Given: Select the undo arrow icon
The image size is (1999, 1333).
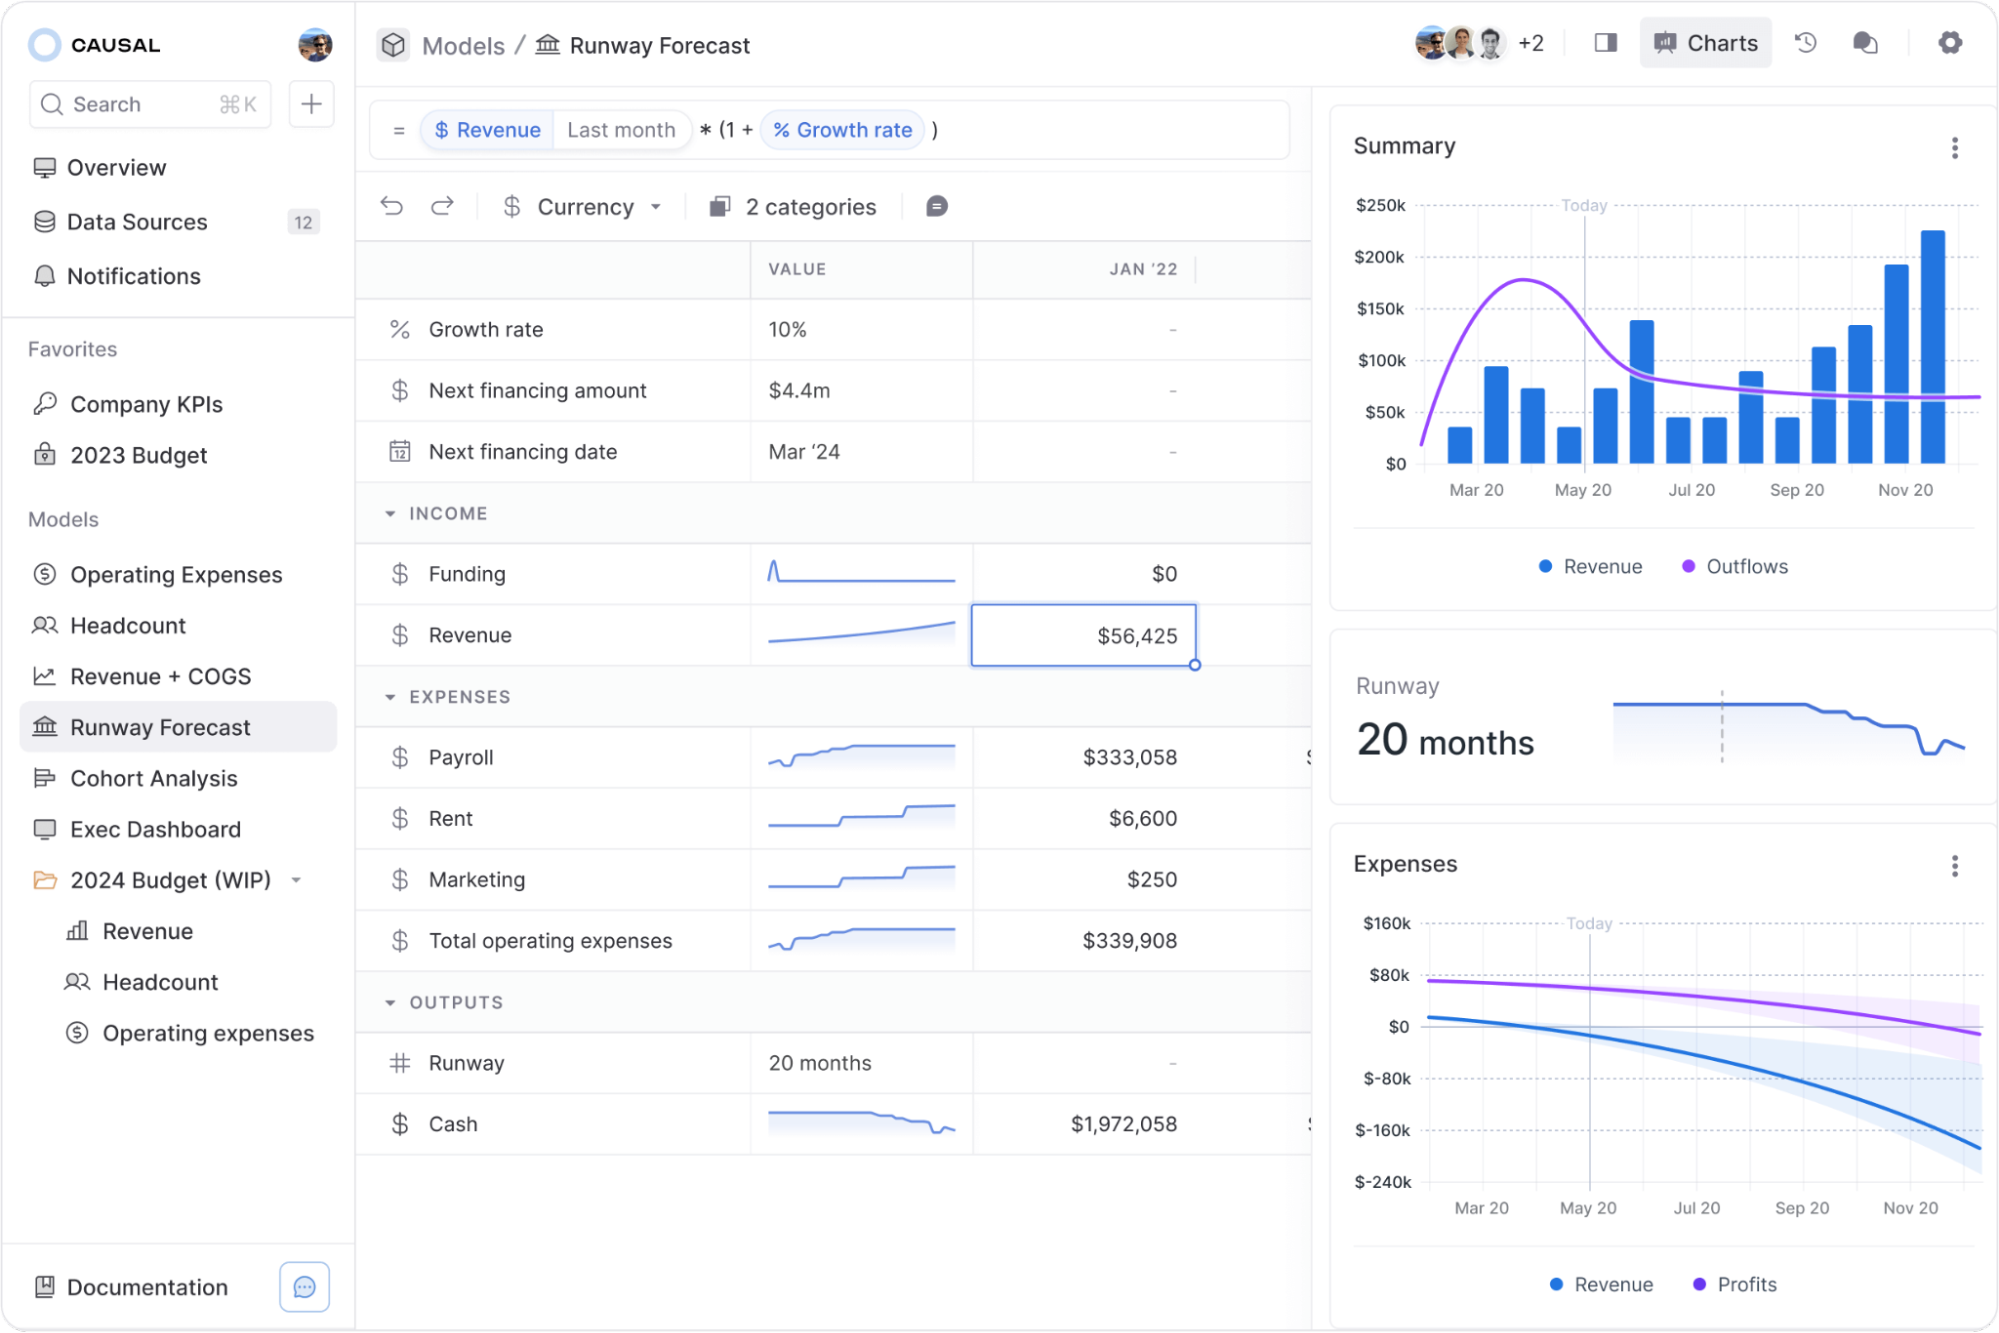Looking at the screenshot, I should point(391,207).
